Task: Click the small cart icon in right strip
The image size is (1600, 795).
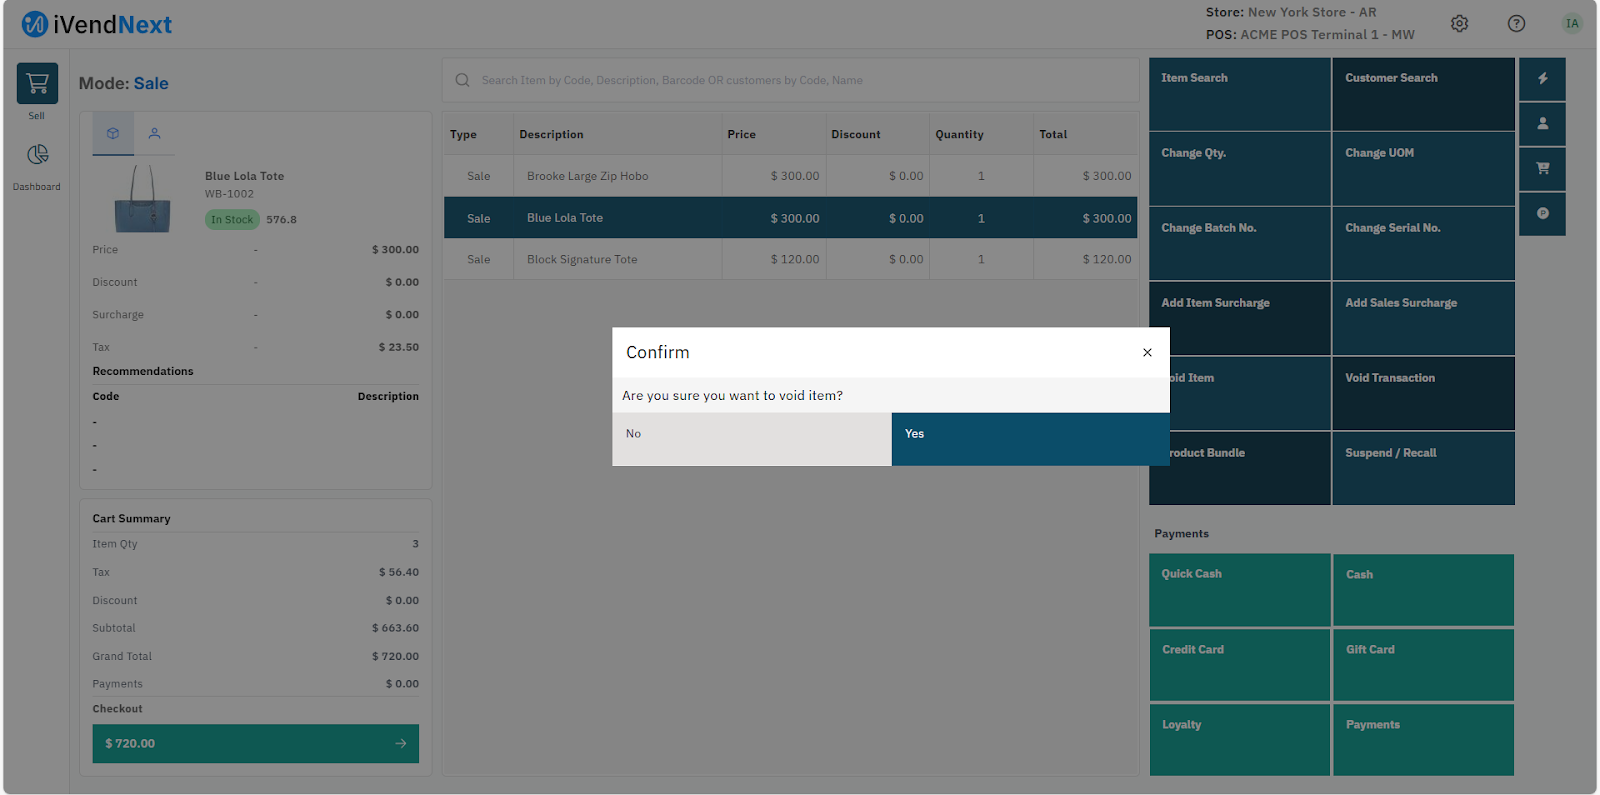Action: click(x=1542, y=169)
